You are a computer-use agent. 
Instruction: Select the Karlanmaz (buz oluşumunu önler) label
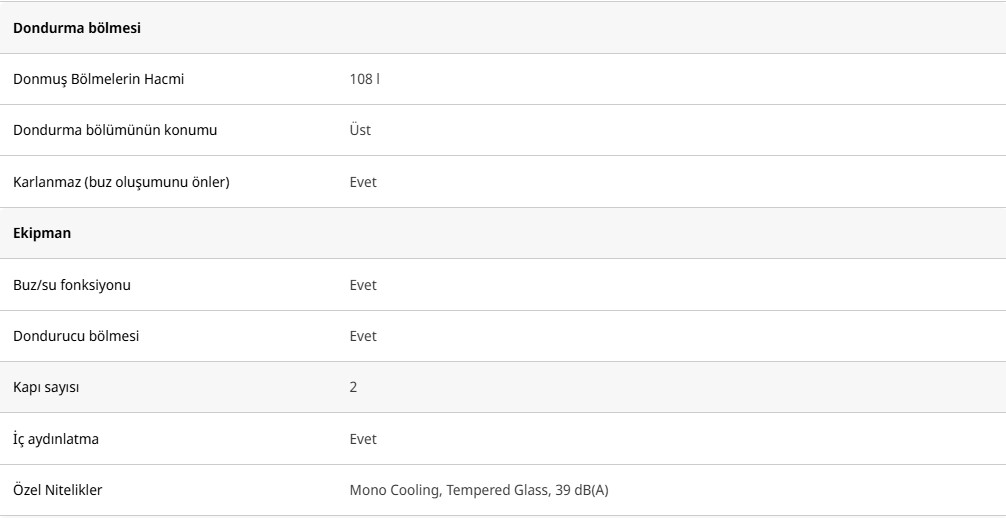point(121,182)
